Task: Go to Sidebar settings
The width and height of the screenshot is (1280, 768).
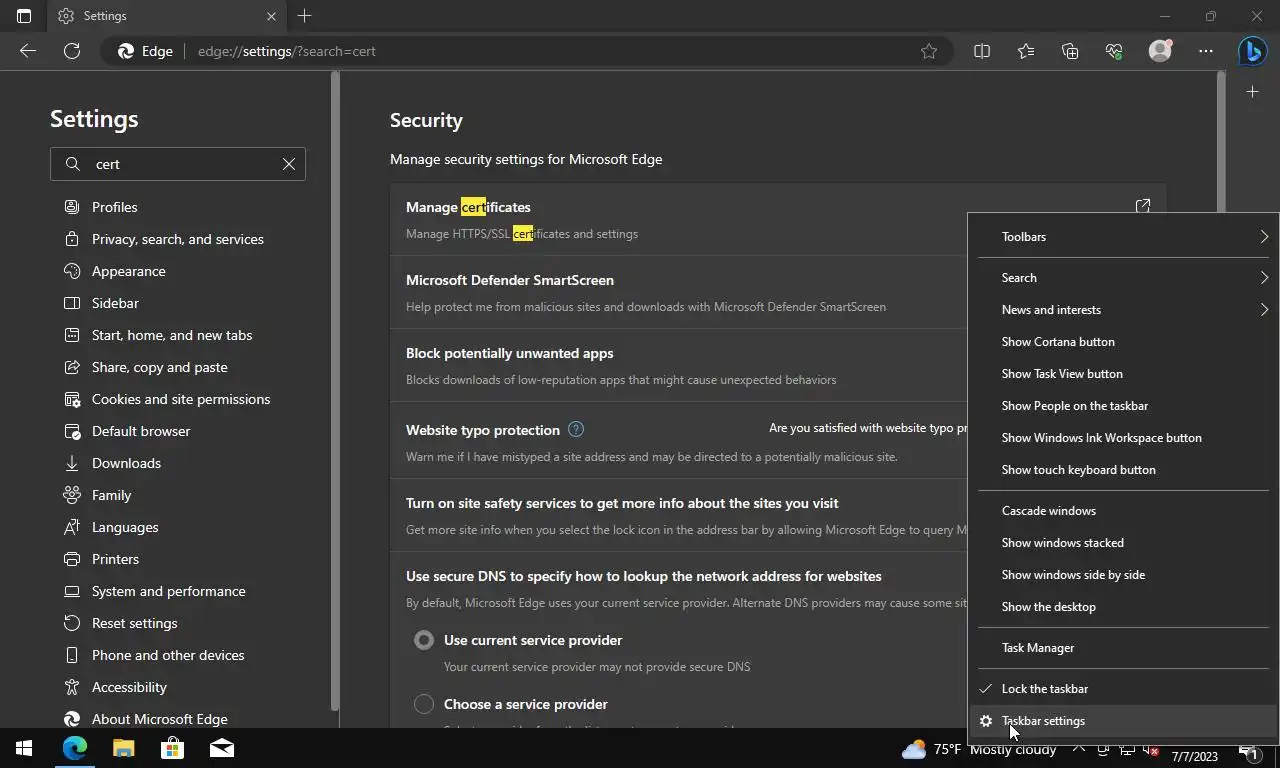Action: [115, 303]
